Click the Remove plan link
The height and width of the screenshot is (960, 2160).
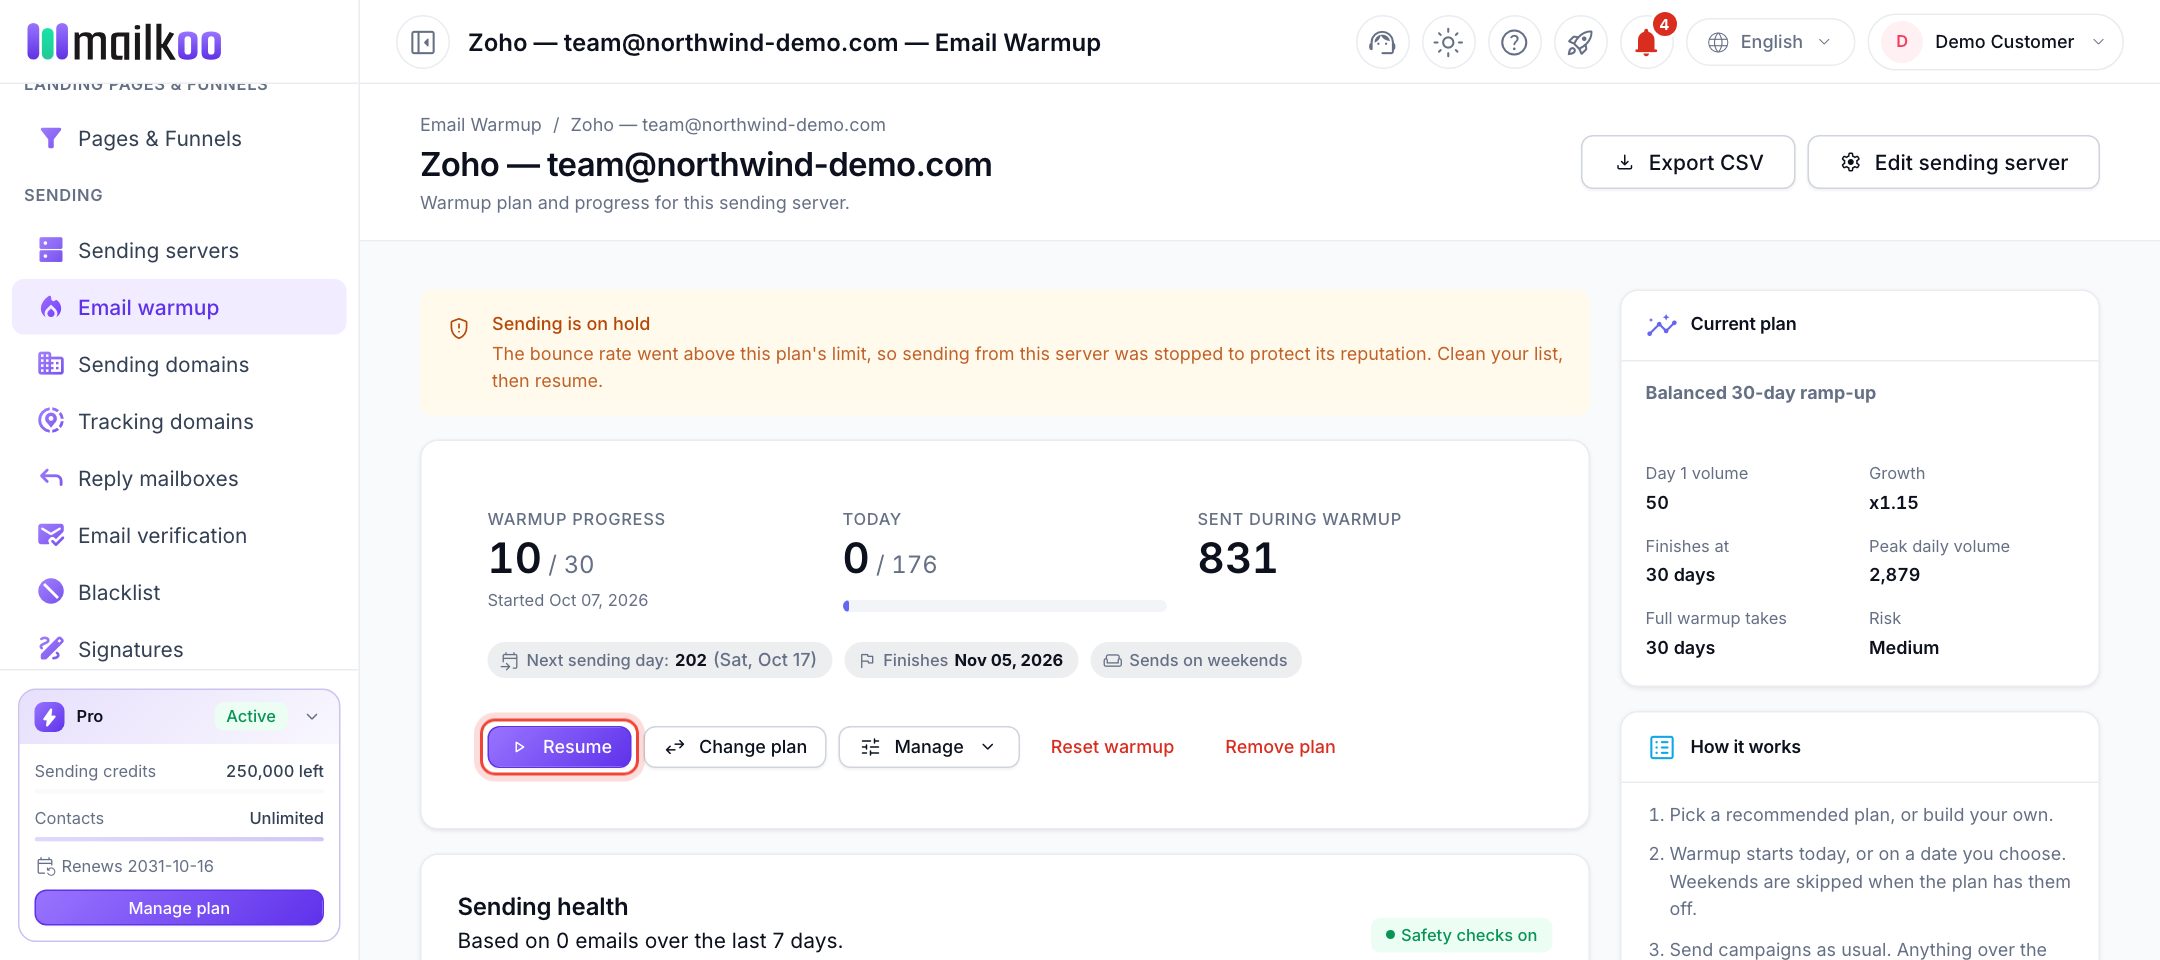(x=1280, y=747)
